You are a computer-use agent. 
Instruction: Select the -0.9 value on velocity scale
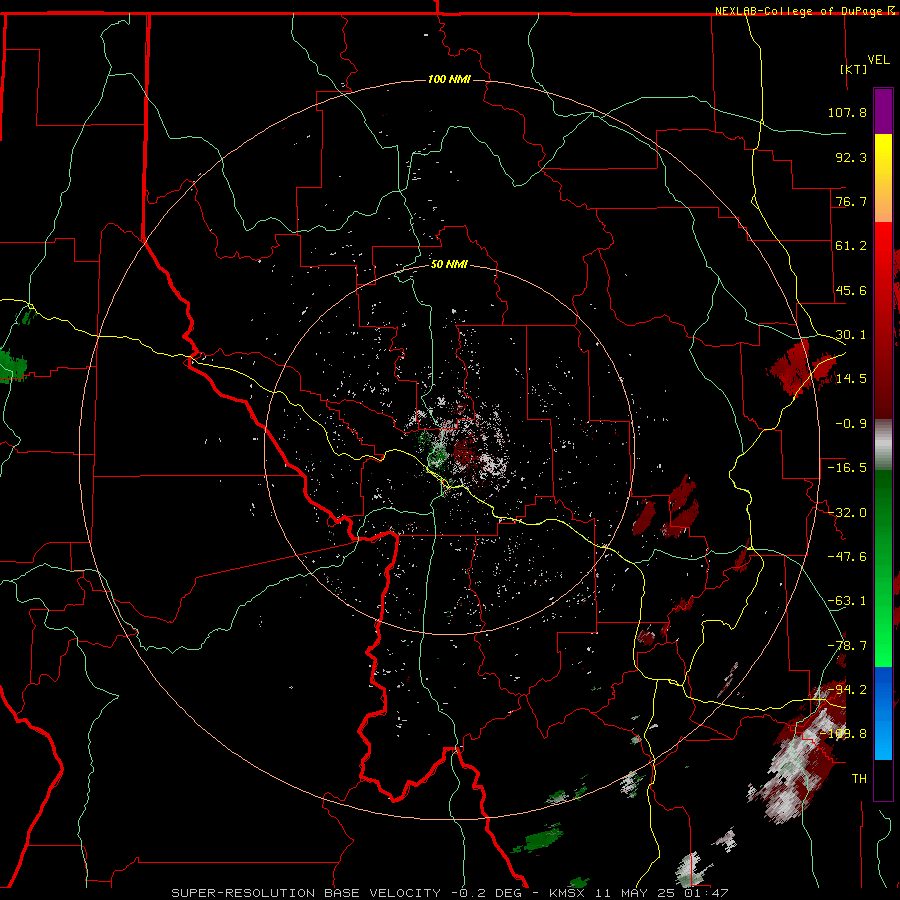point(851,424)
